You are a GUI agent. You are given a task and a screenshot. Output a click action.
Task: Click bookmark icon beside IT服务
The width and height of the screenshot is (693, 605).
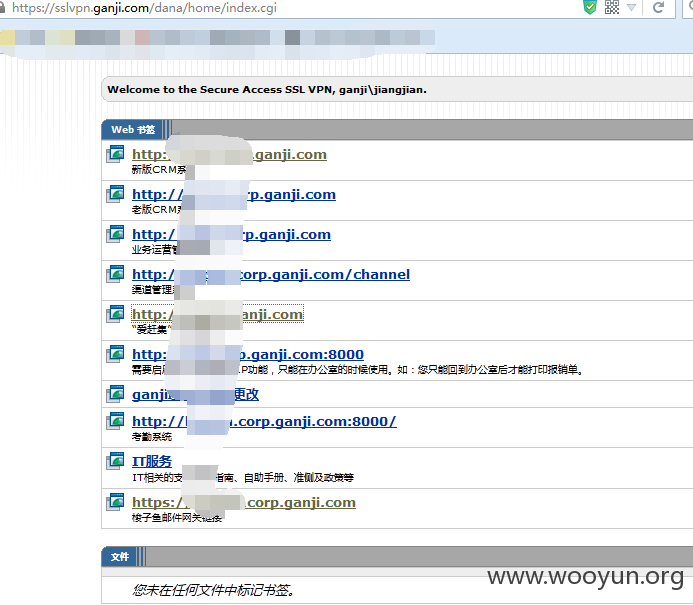(x=115, y=461)
